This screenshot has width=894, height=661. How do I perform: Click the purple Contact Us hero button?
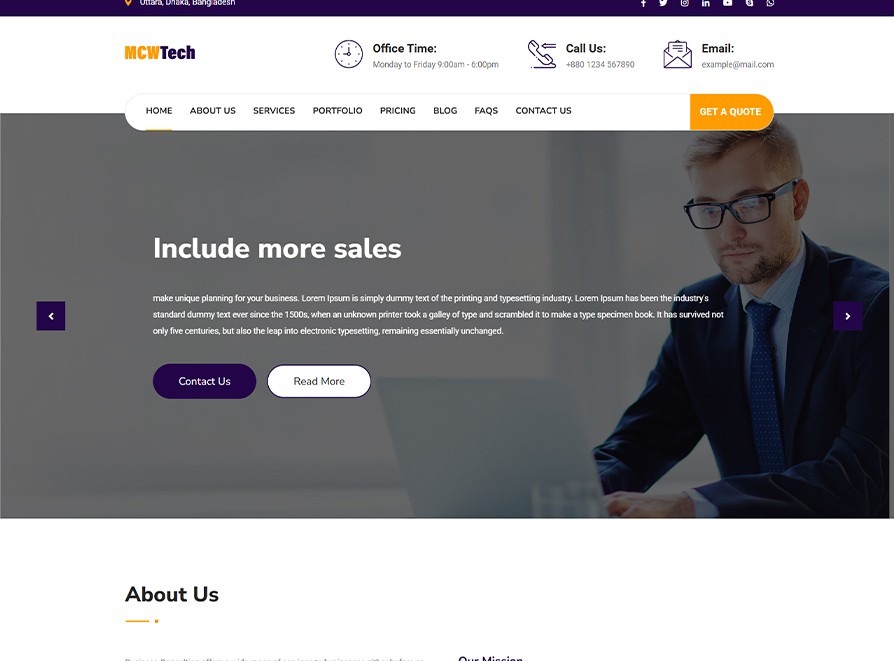[x=204, y=381]
